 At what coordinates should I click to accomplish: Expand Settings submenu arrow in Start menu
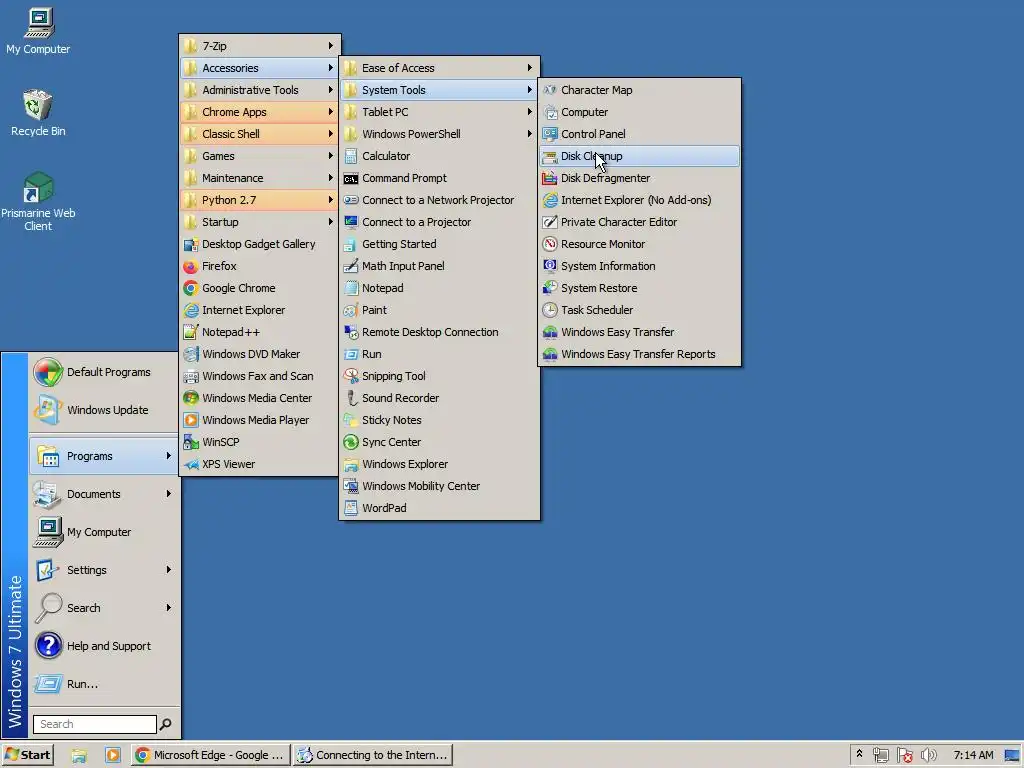[x=168, y=569]
